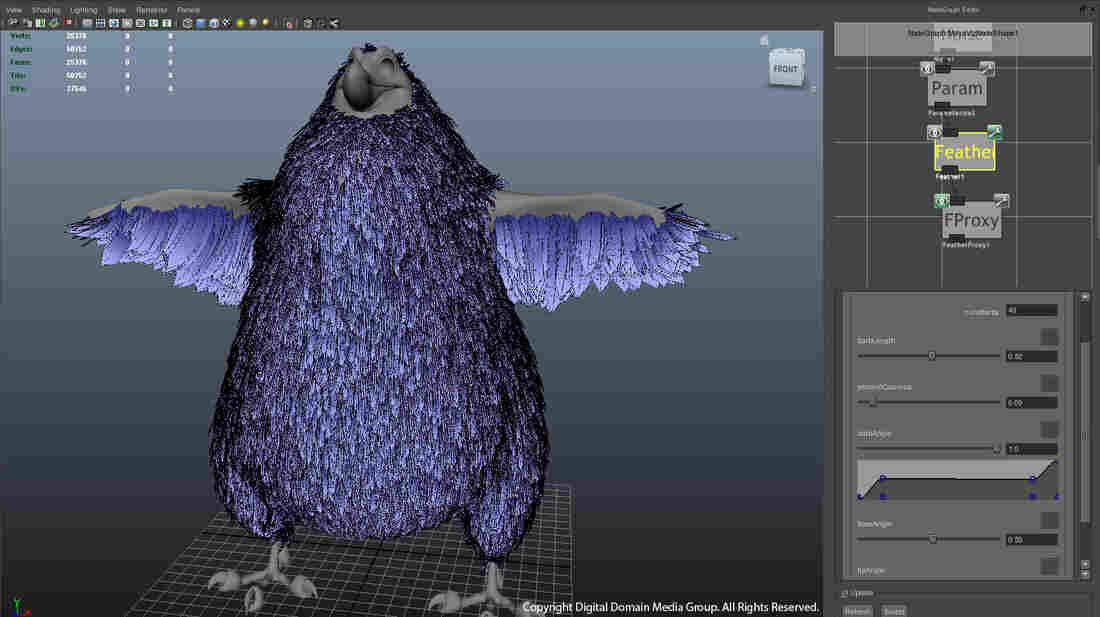Click the gray shadows sphere icon
The image size is (1100, 617).
coord(253,23)
